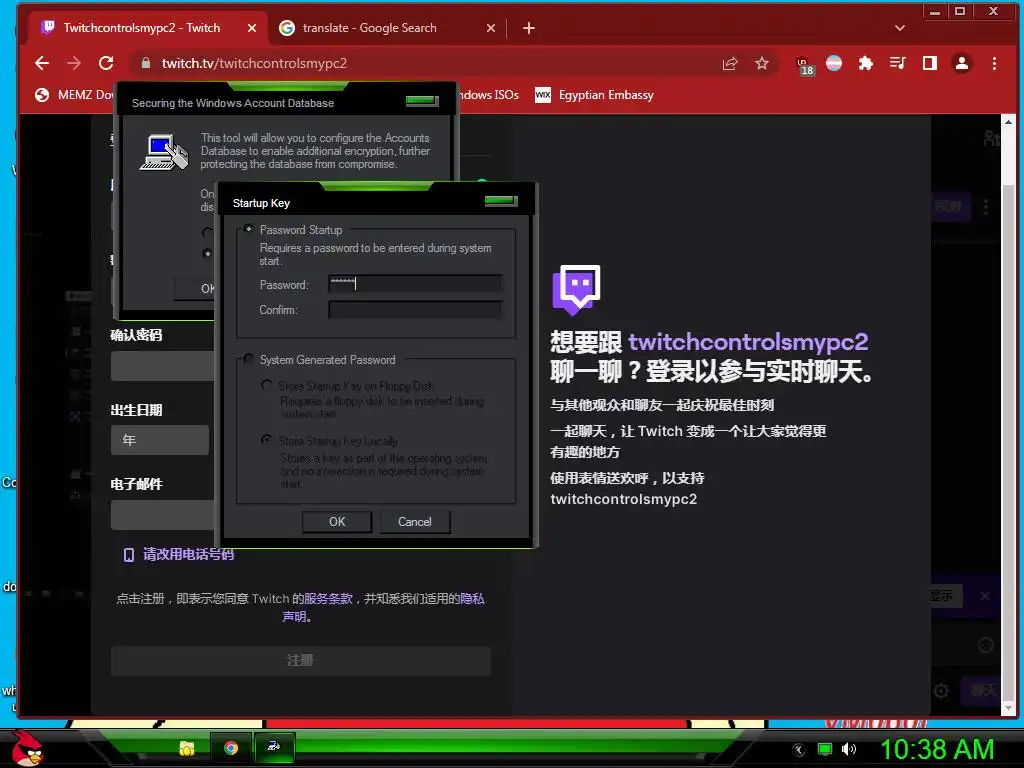This screenshot has width=1024, height=768.
Task: Click the Twitch logo in chat panel
Action: point(576,289)
